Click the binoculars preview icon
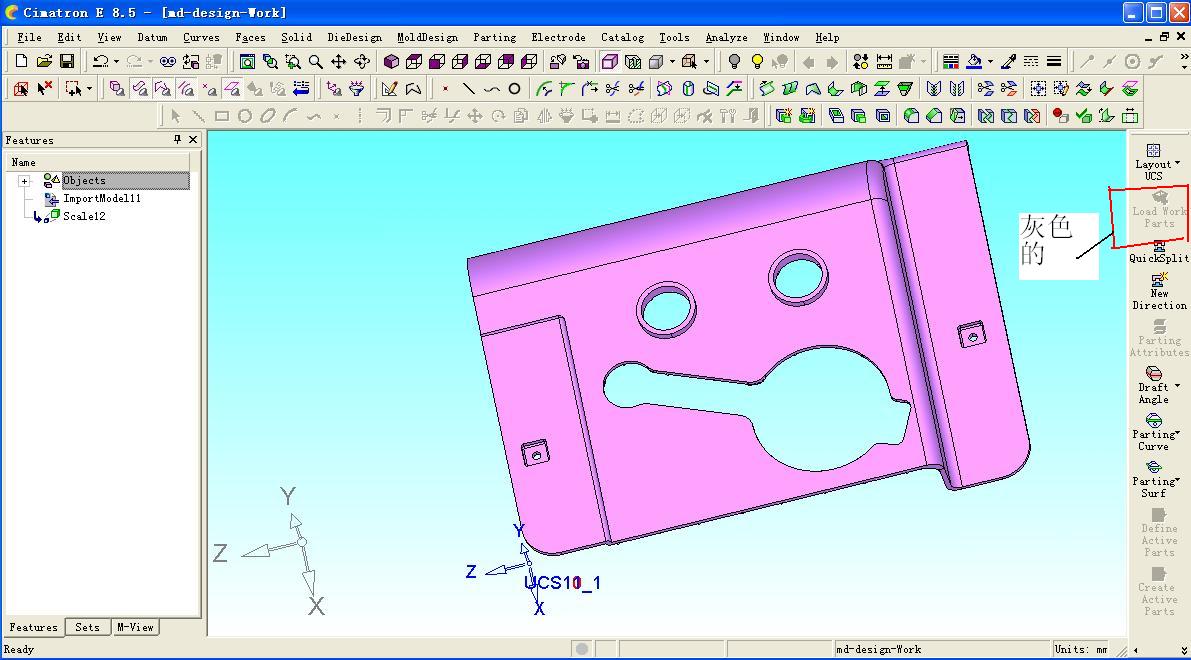 pos(168,62)
